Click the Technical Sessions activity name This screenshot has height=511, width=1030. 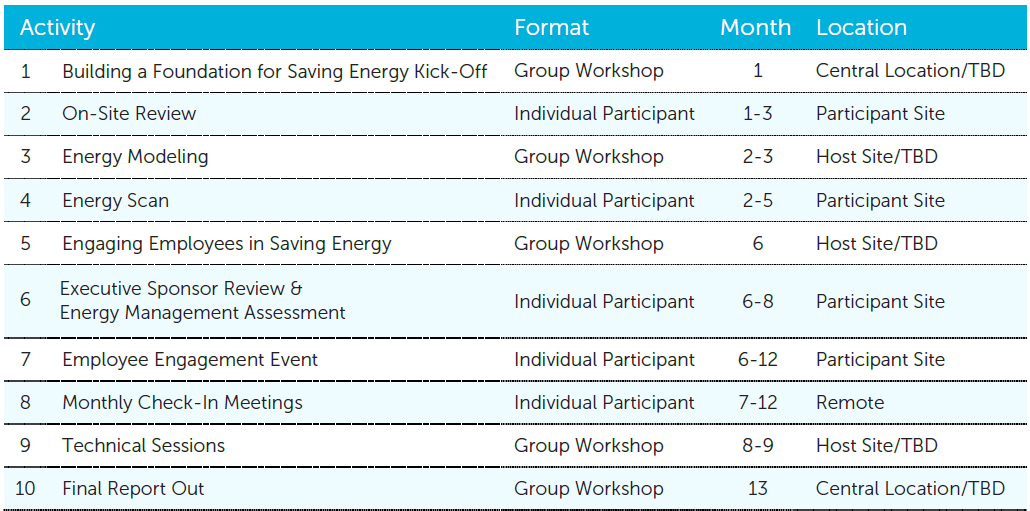click(x=144, y=446)
